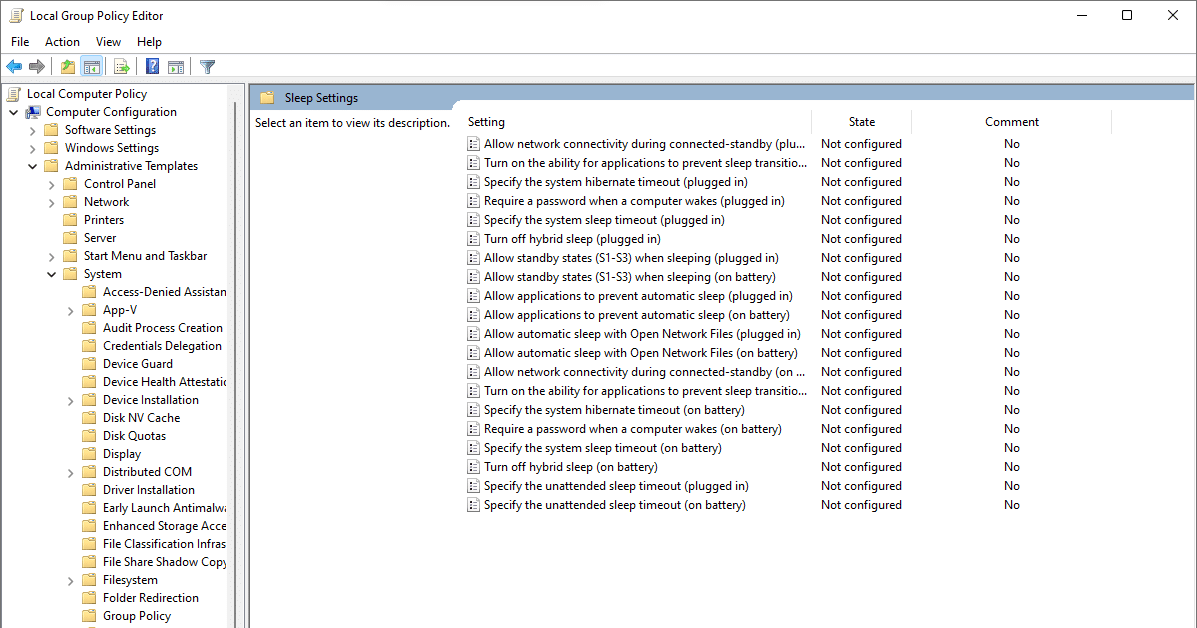Collapse the Computer Configuration tree node
The width and height of the screenshot is (1197, 628).
[x=14, y=112]
